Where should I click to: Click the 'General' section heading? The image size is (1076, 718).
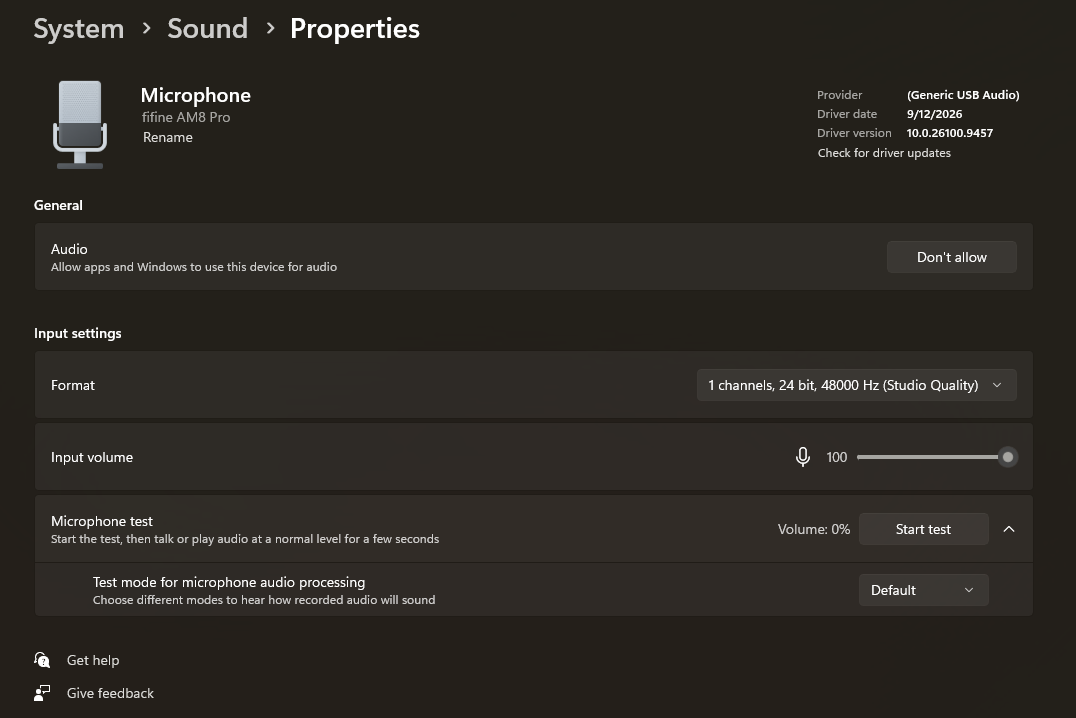pyautogui.click(x=58, y=205)
